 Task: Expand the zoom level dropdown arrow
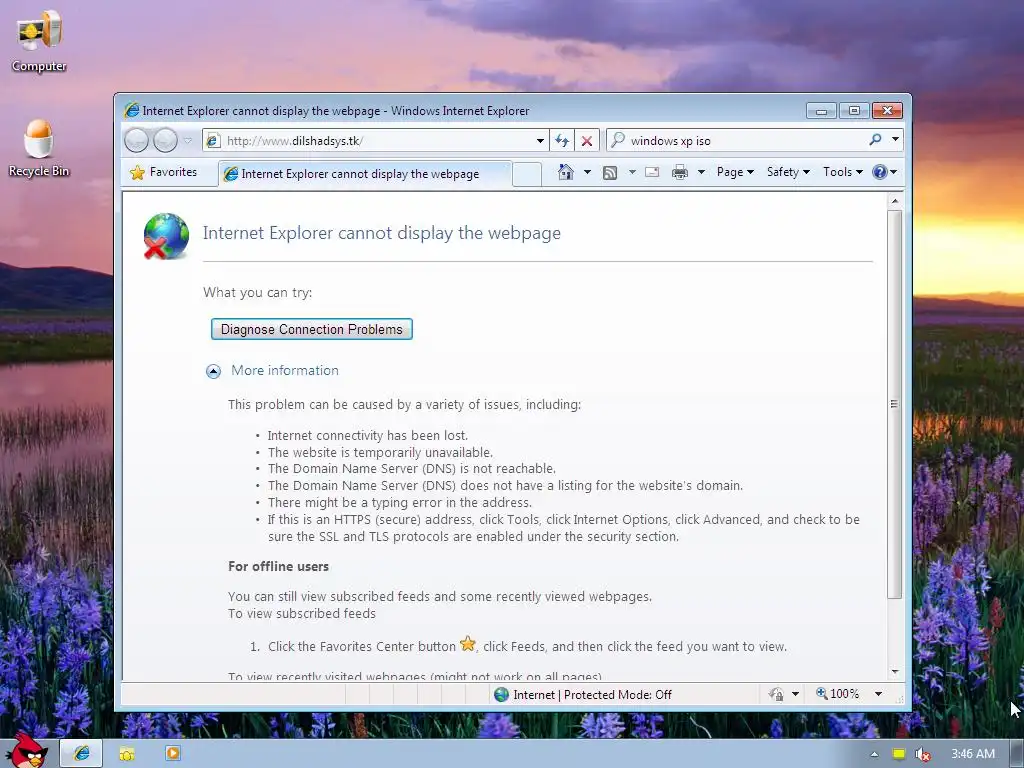[x=878, y=694]
